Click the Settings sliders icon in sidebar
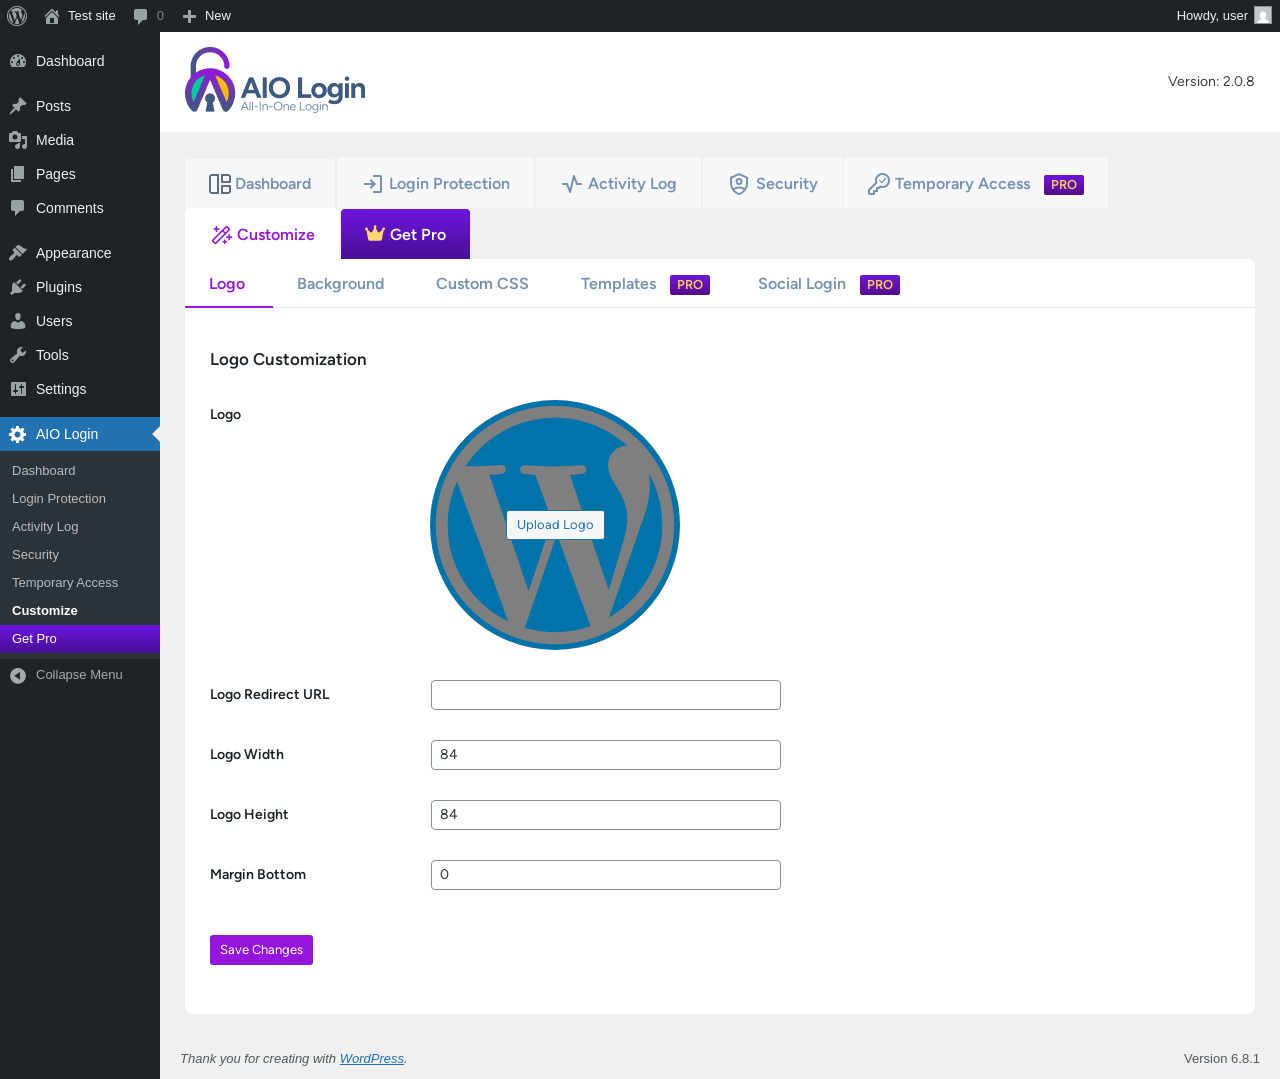 tap(18, 389)
